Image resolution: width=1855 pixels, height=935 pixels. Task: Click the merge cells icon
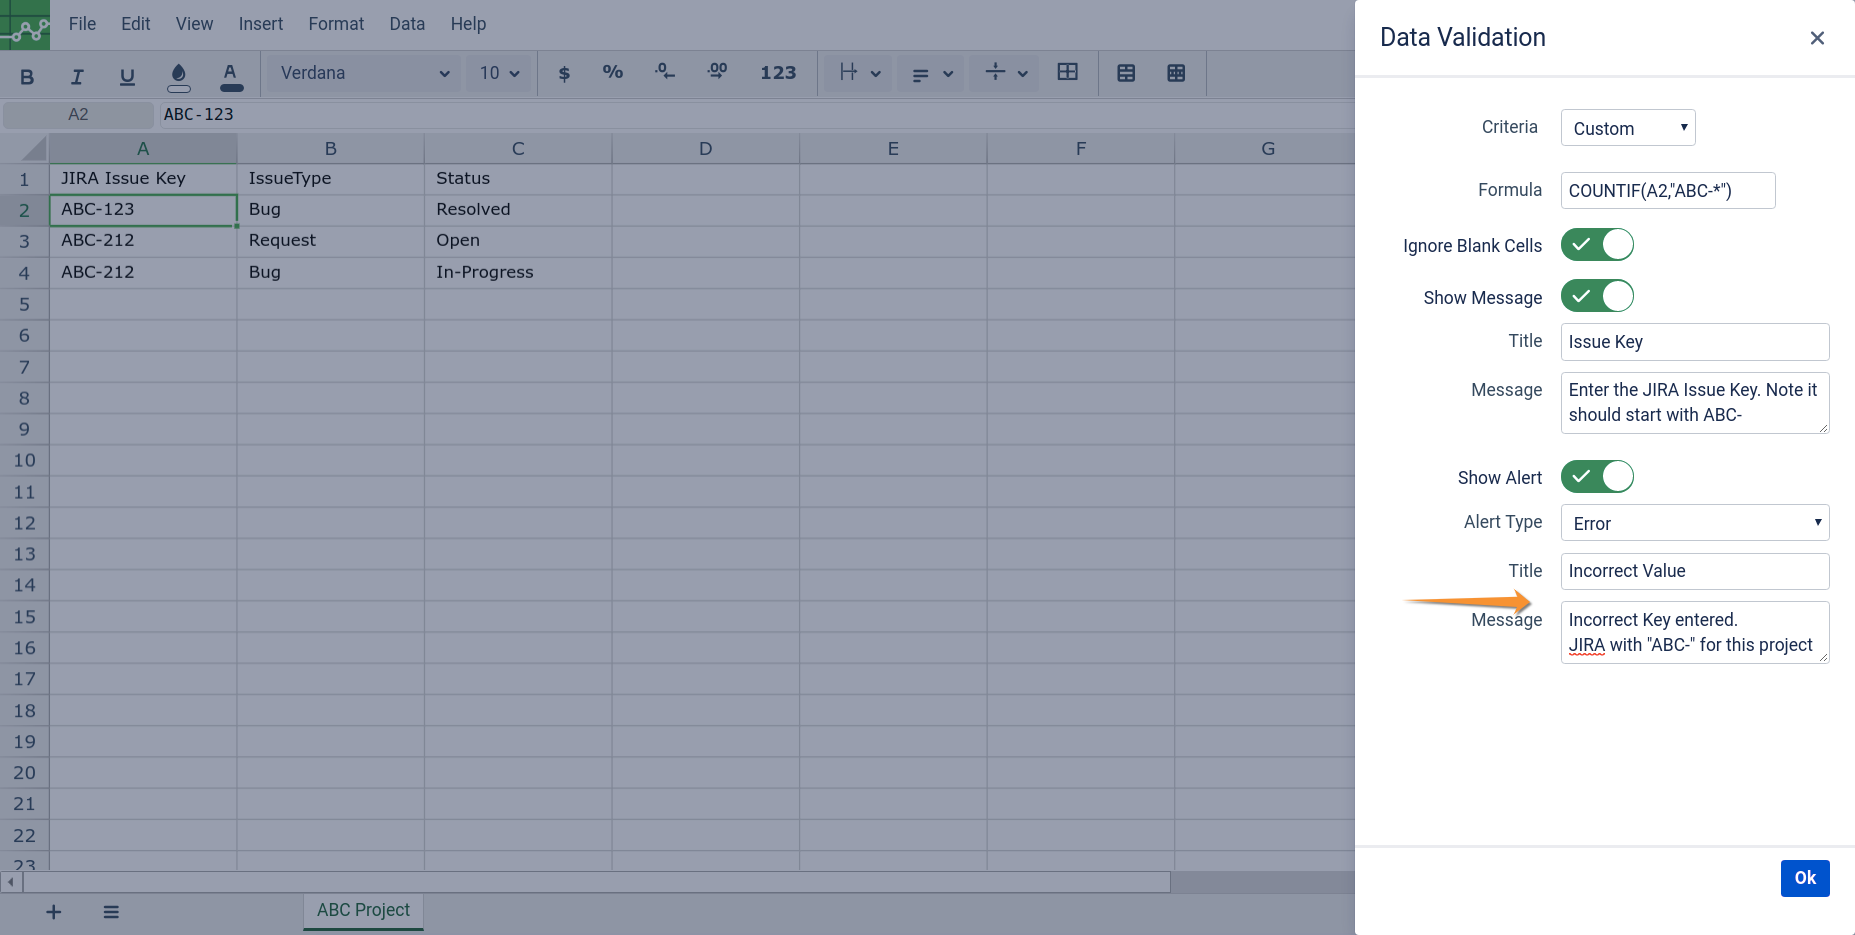[1068, 72]
